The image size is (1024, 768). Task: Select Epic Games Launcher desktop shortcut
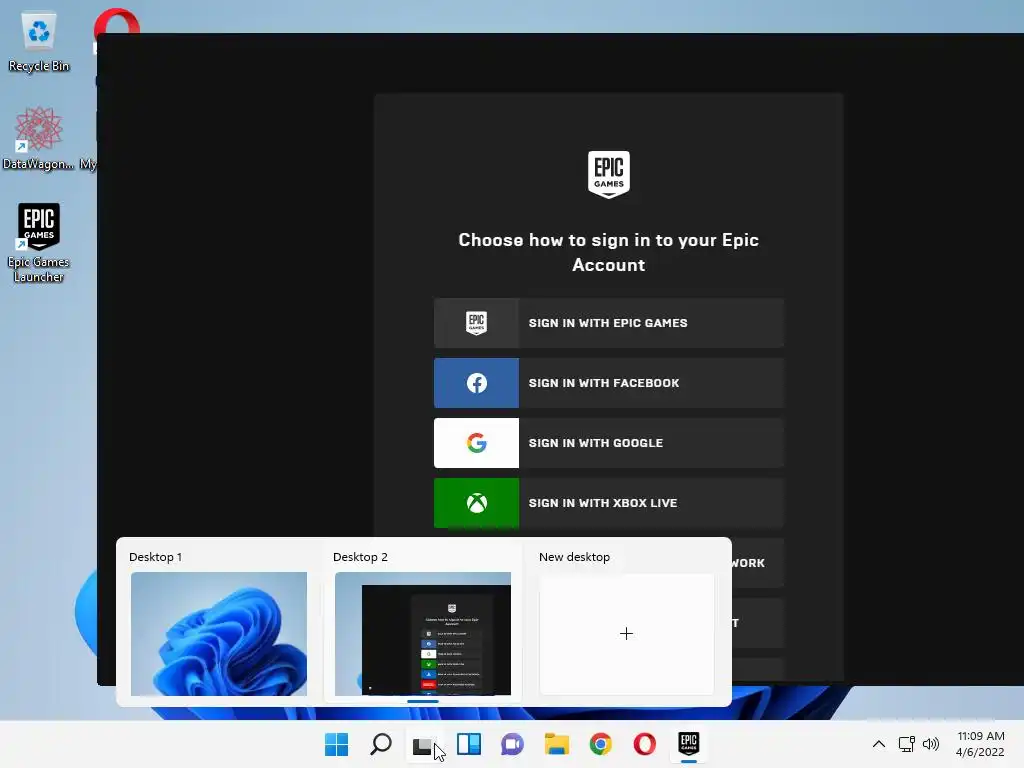coord(39,243)
